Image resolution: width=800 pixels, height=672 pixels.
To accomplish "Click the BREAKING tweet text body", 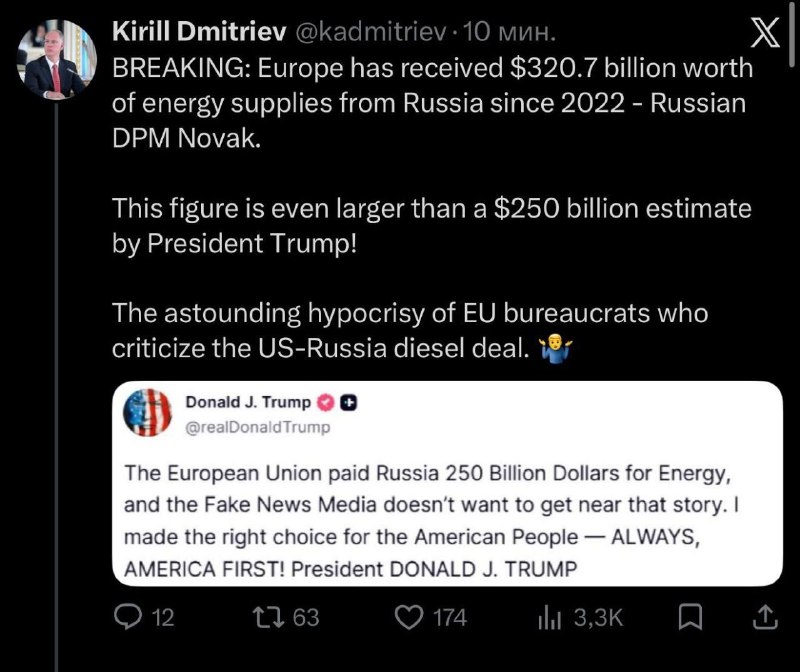I will pos(432,208).
